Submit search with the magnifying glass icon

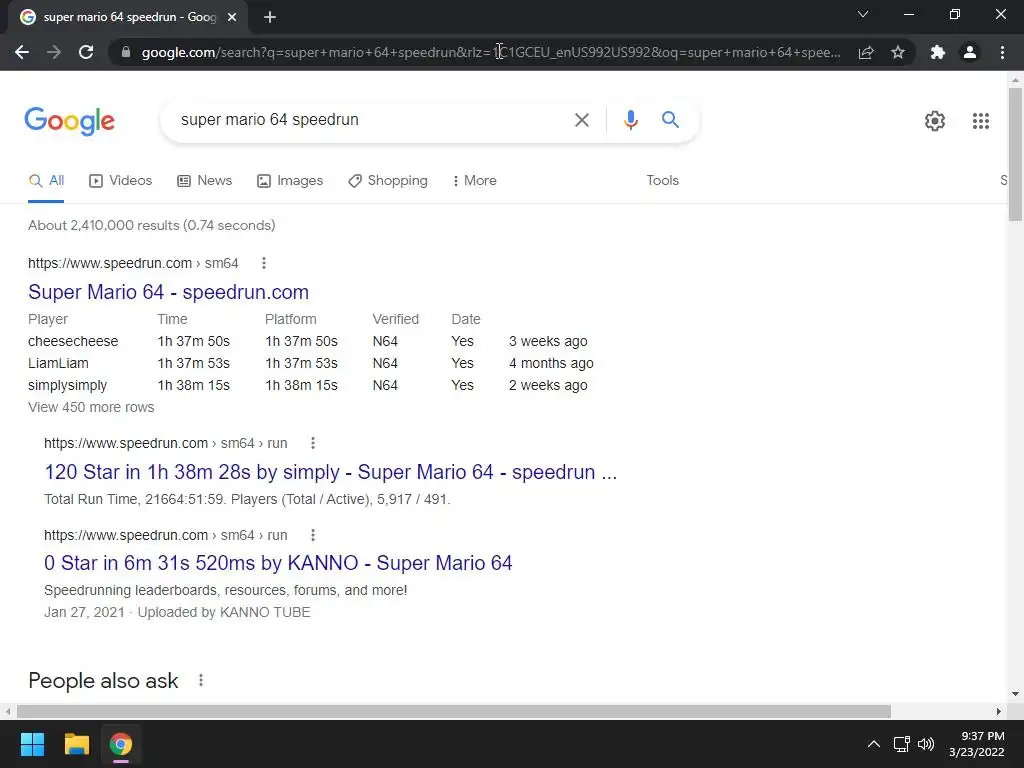670,120
